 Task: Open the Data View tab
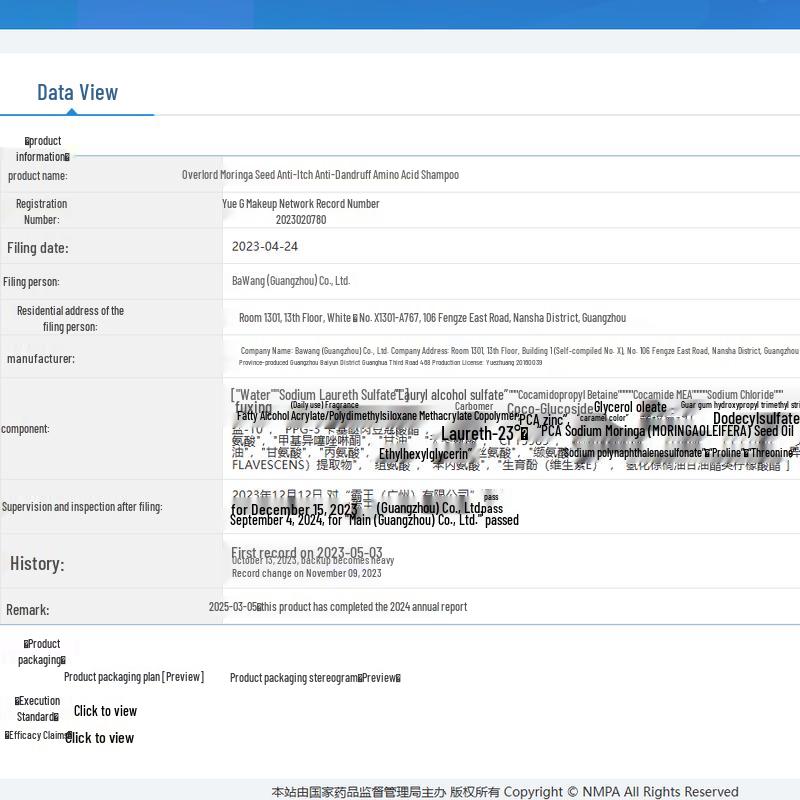point(77,93)
